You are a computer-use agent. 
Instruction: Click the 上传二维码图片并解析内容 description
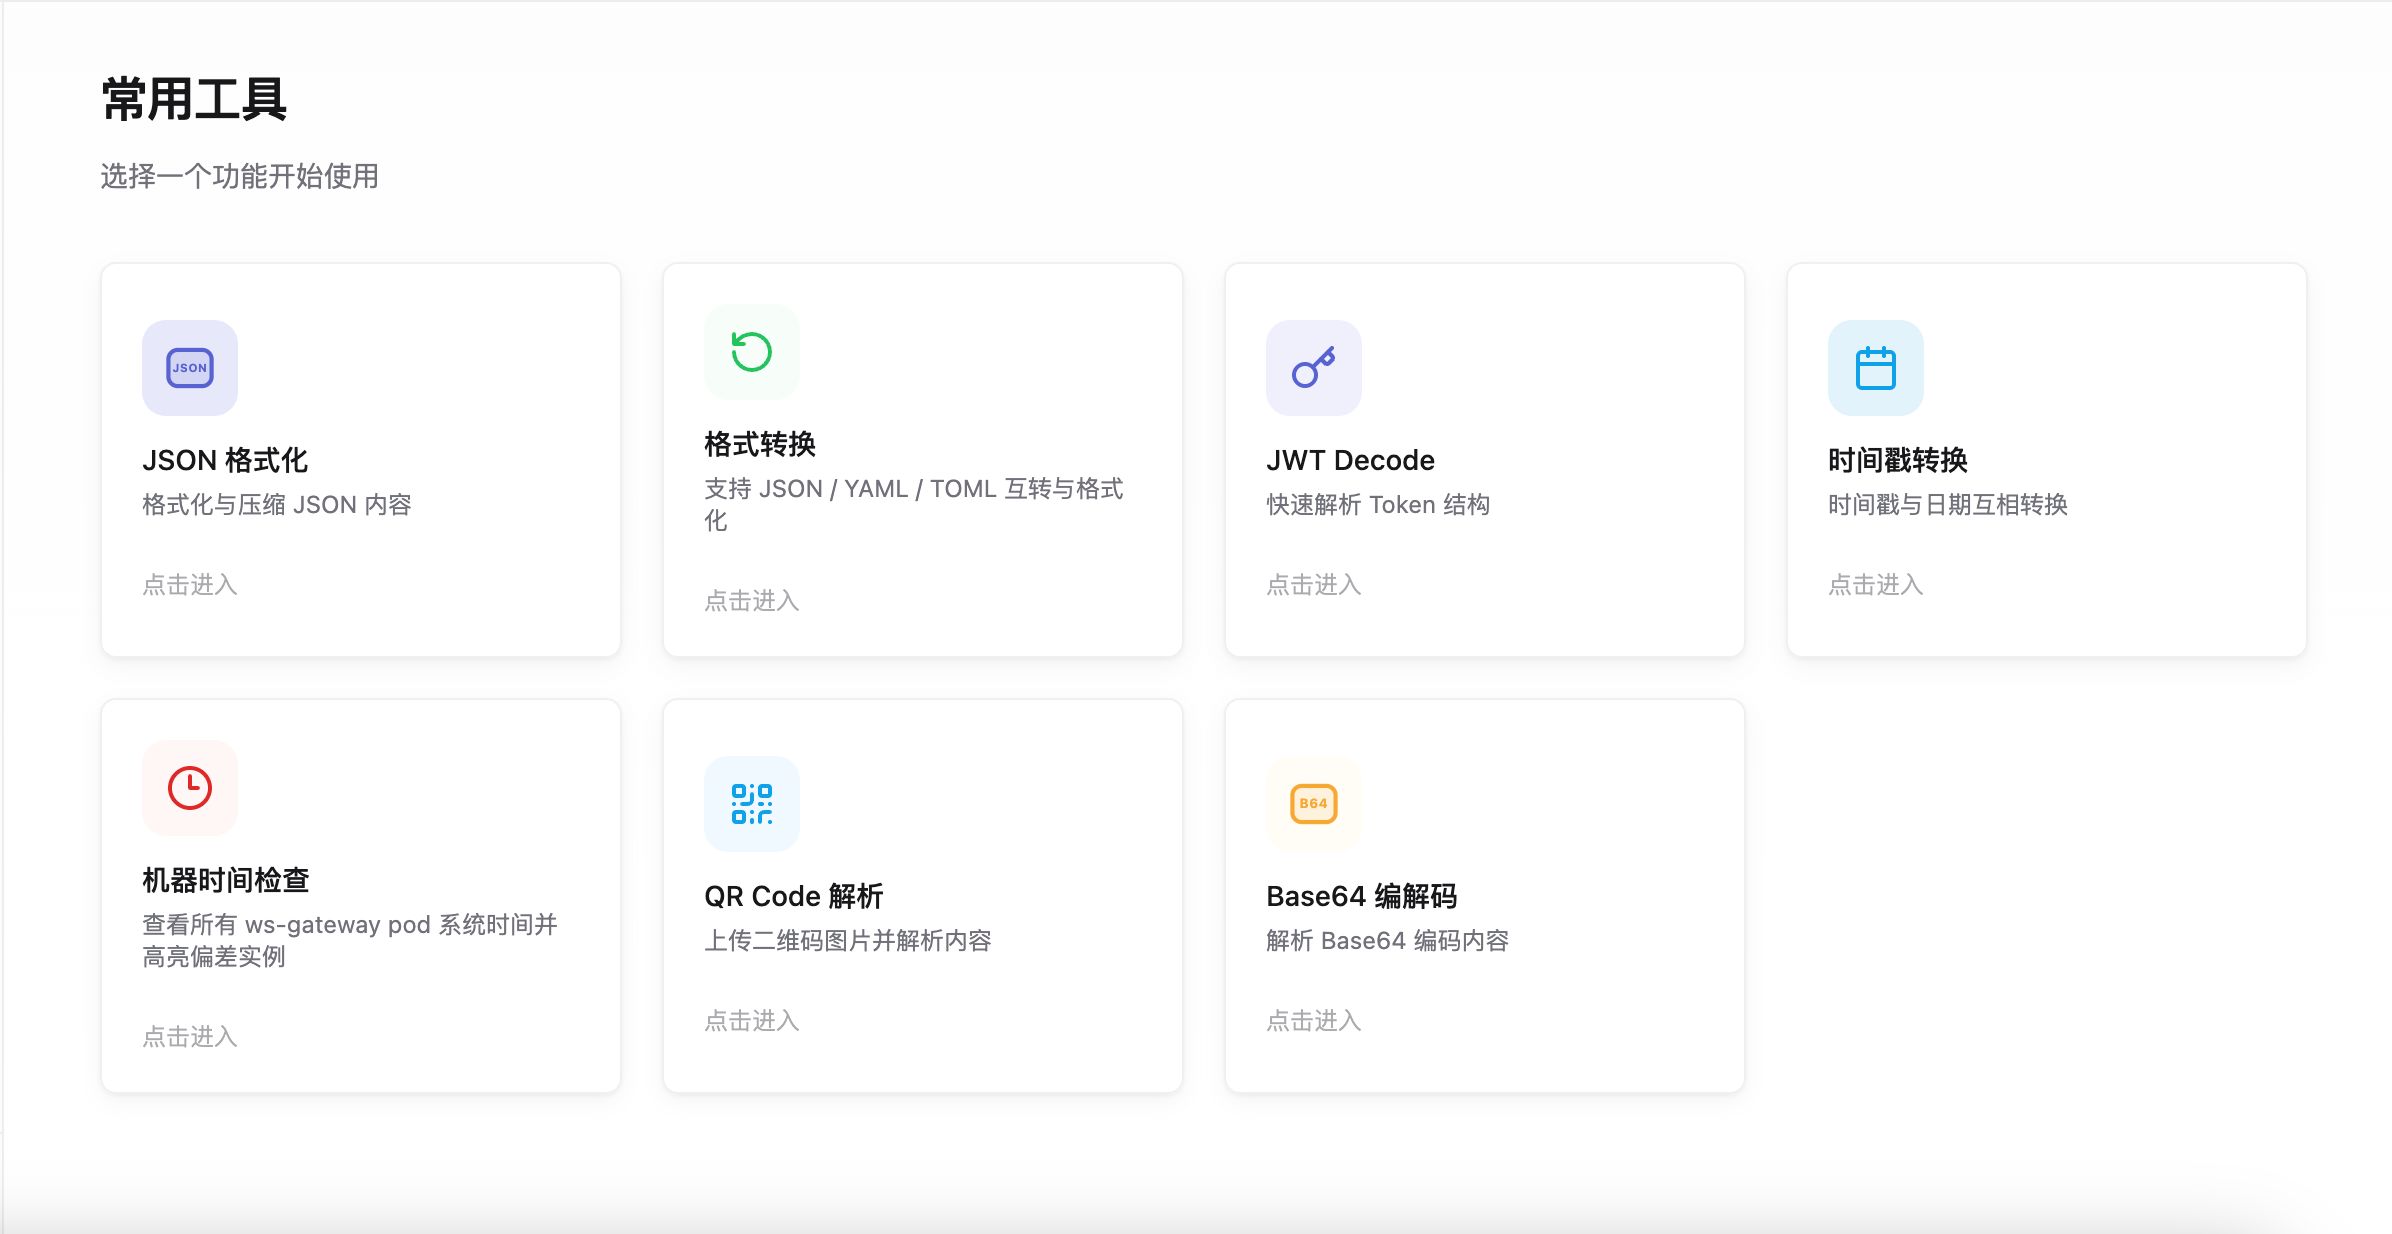click(848, 941)
